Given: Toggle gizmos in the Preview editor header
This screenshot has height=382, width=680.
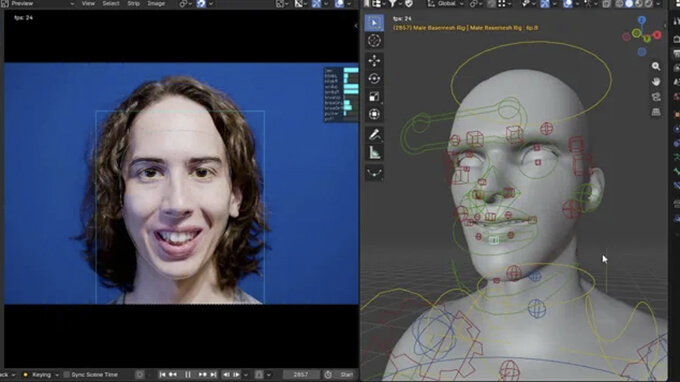Looking at the screenshot, I should (317, 4).
